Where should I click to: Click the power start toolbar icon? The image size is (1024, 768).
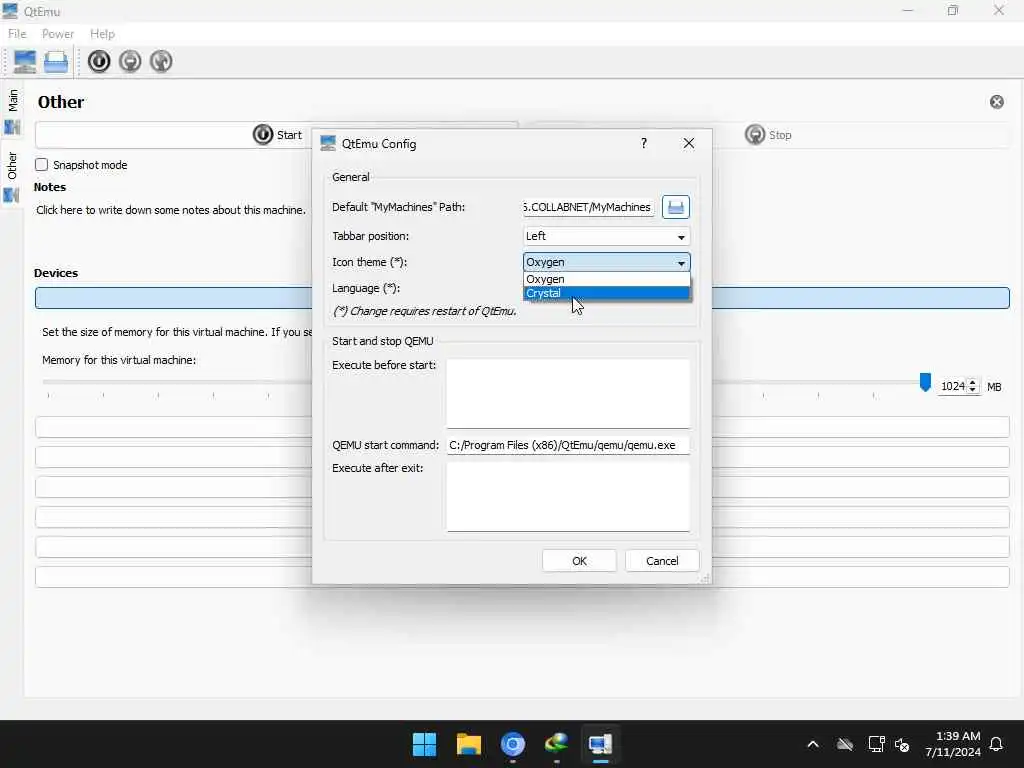[x=99, y=61]
